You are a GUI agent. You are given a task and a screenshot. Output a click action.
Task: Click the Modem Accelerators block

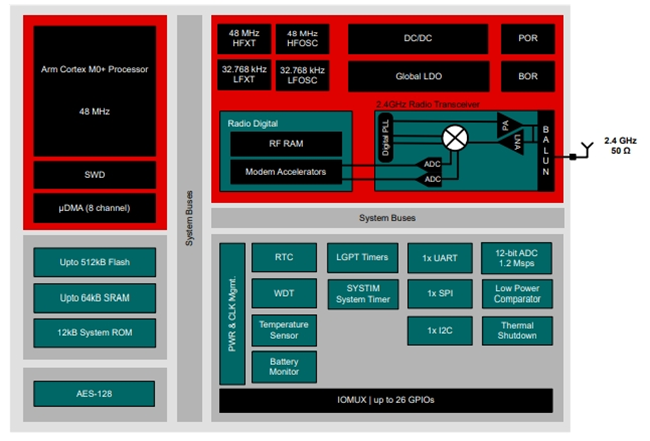tap(286, 172)
